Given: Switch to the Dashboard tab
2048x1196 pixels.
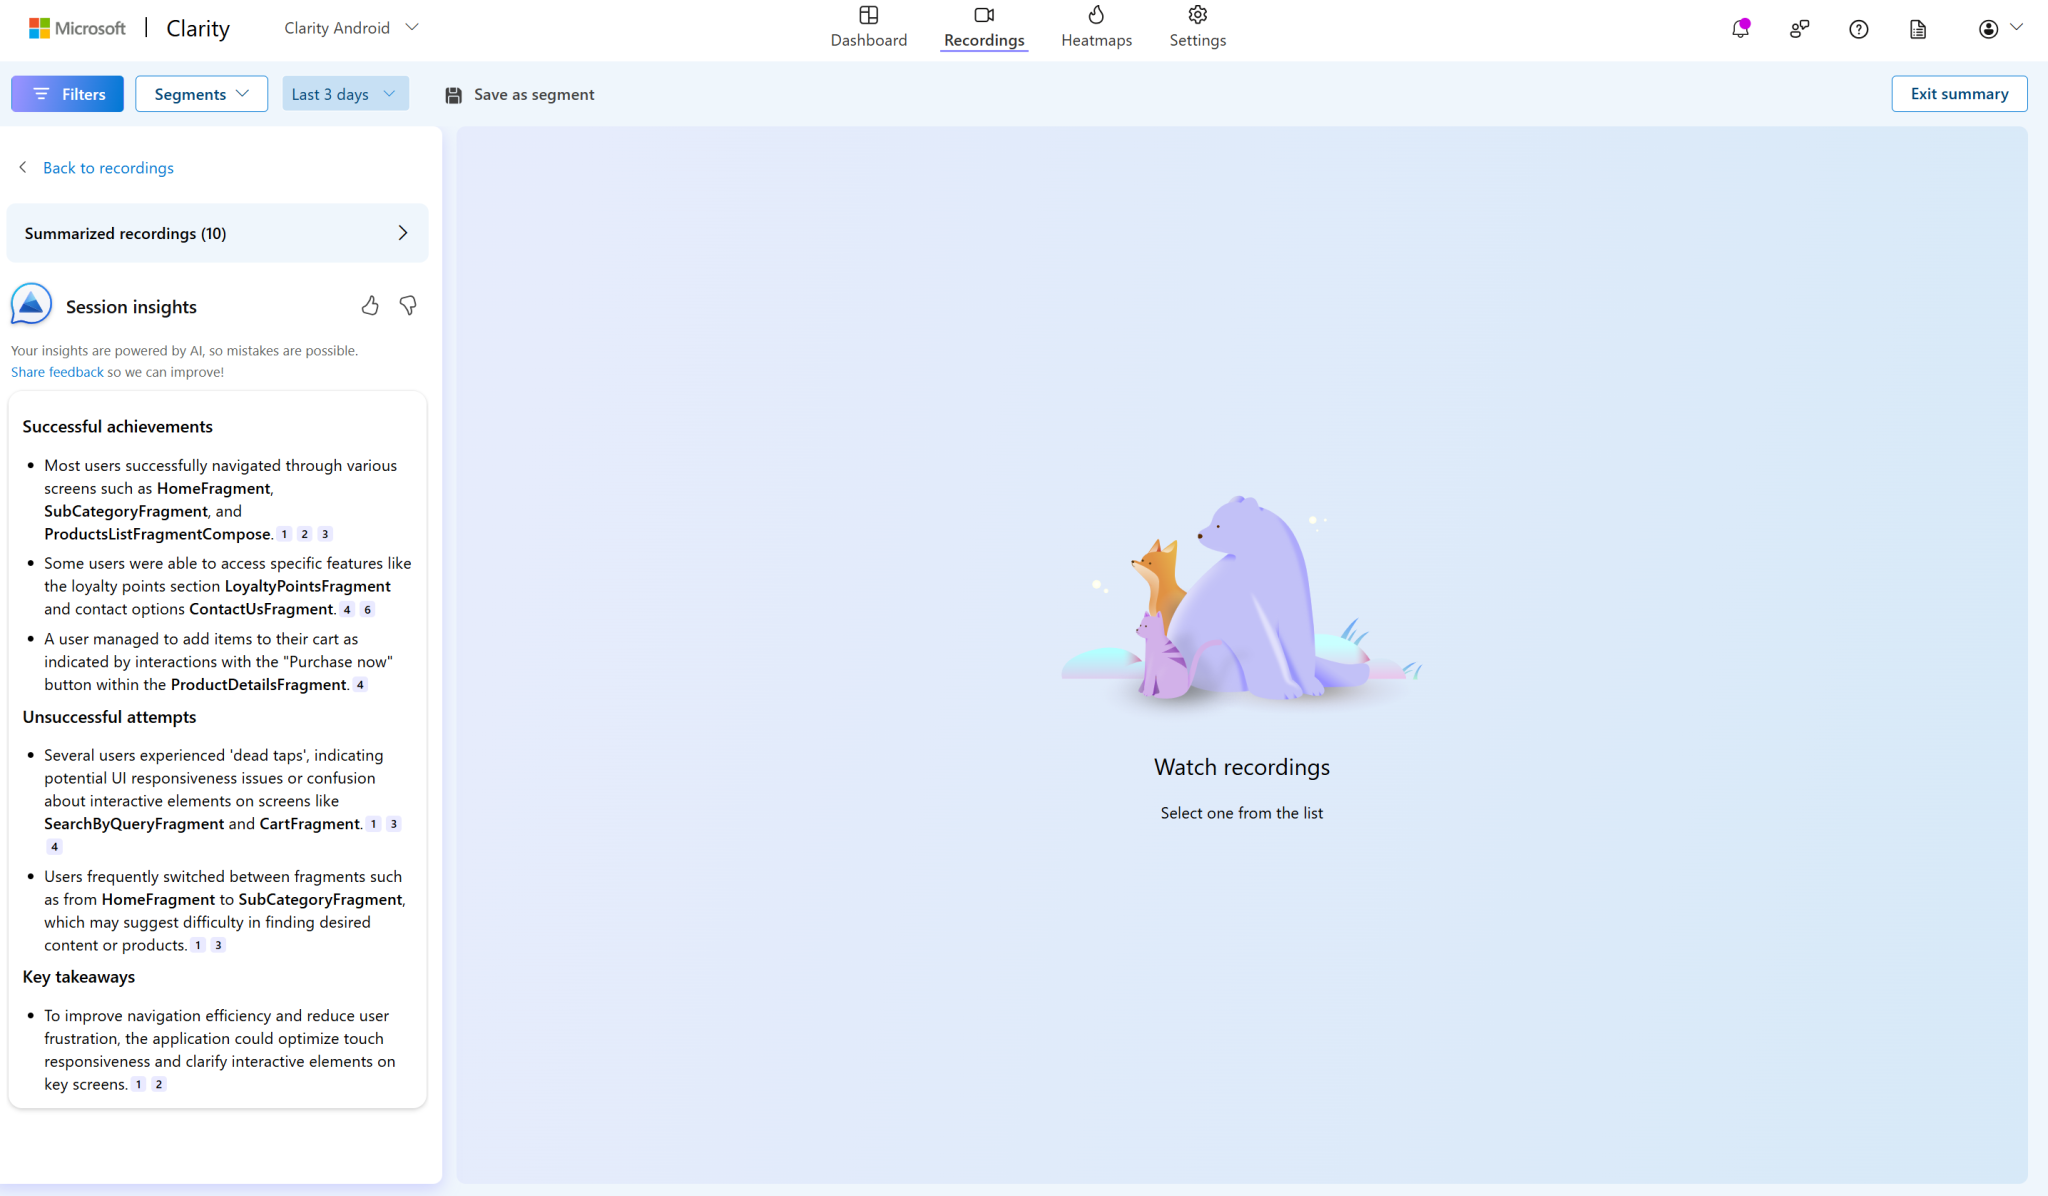Looking at the screenshot, I should coord(868,27).
